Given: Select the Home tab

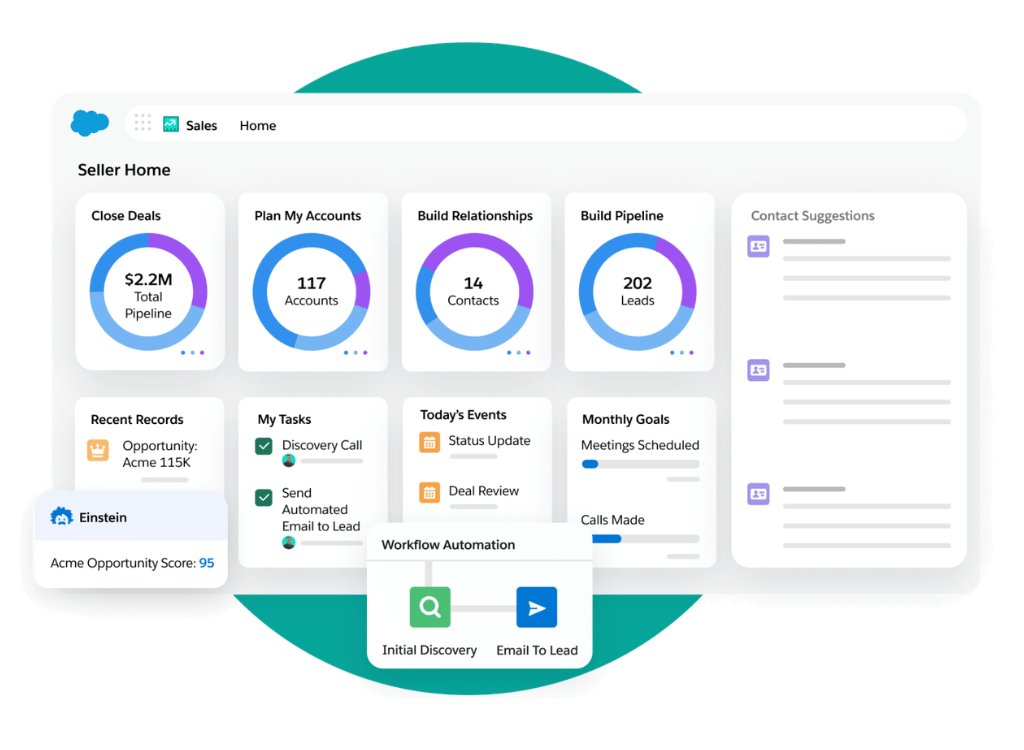Looking at the screenshot, I should [257, 125].
